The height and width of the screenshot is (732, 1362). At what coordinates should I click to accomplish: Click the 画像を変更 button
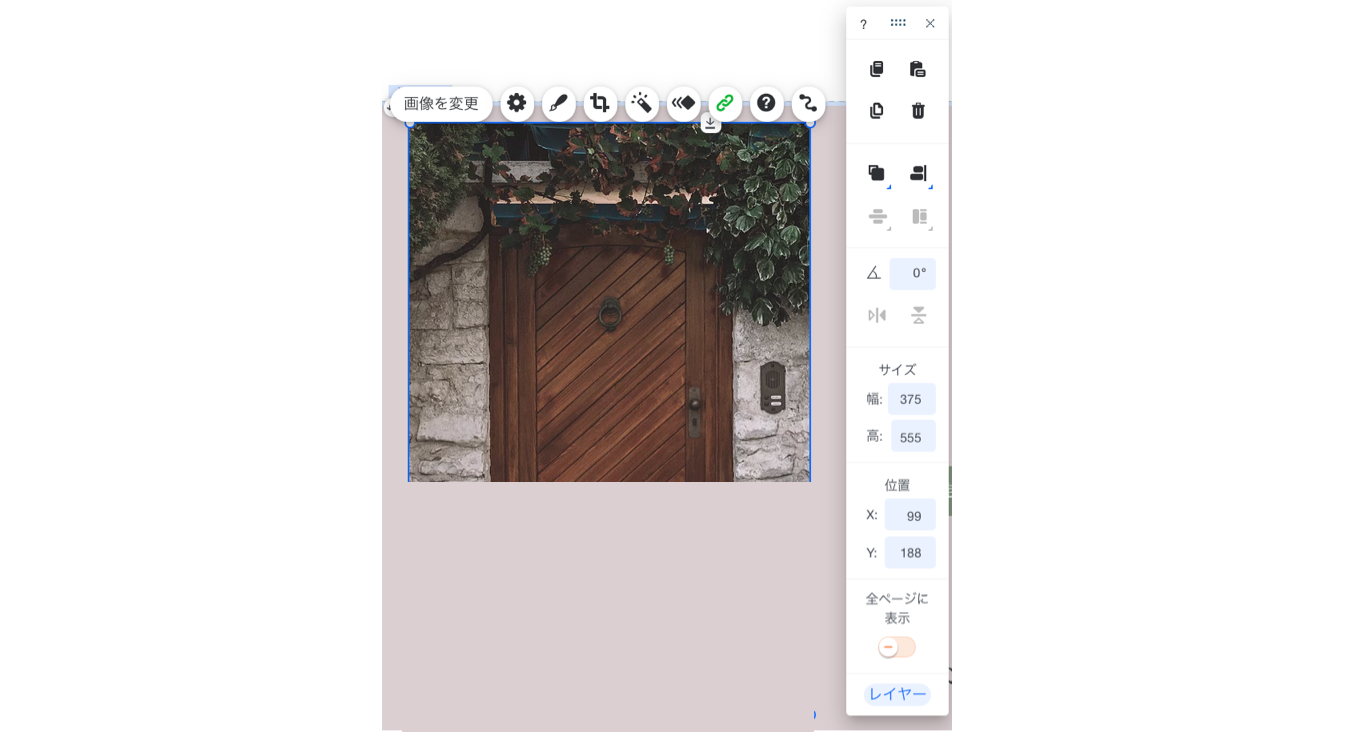(441, 104)
